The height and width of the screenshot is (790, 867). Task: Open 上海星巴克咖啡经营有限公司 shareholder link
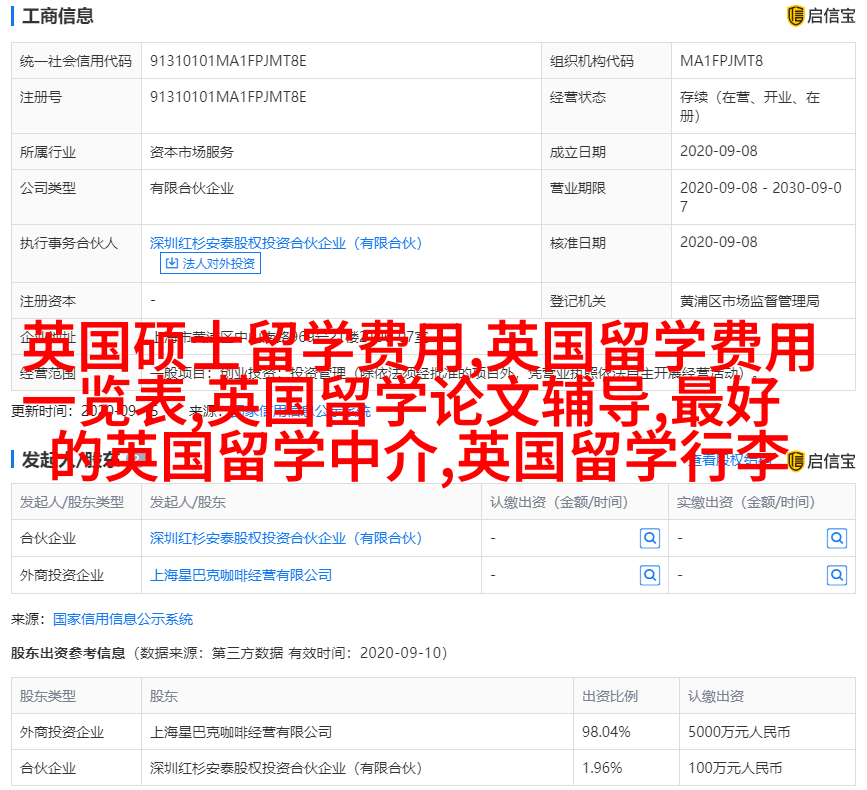pyautogui.click(x=241, y=575)
